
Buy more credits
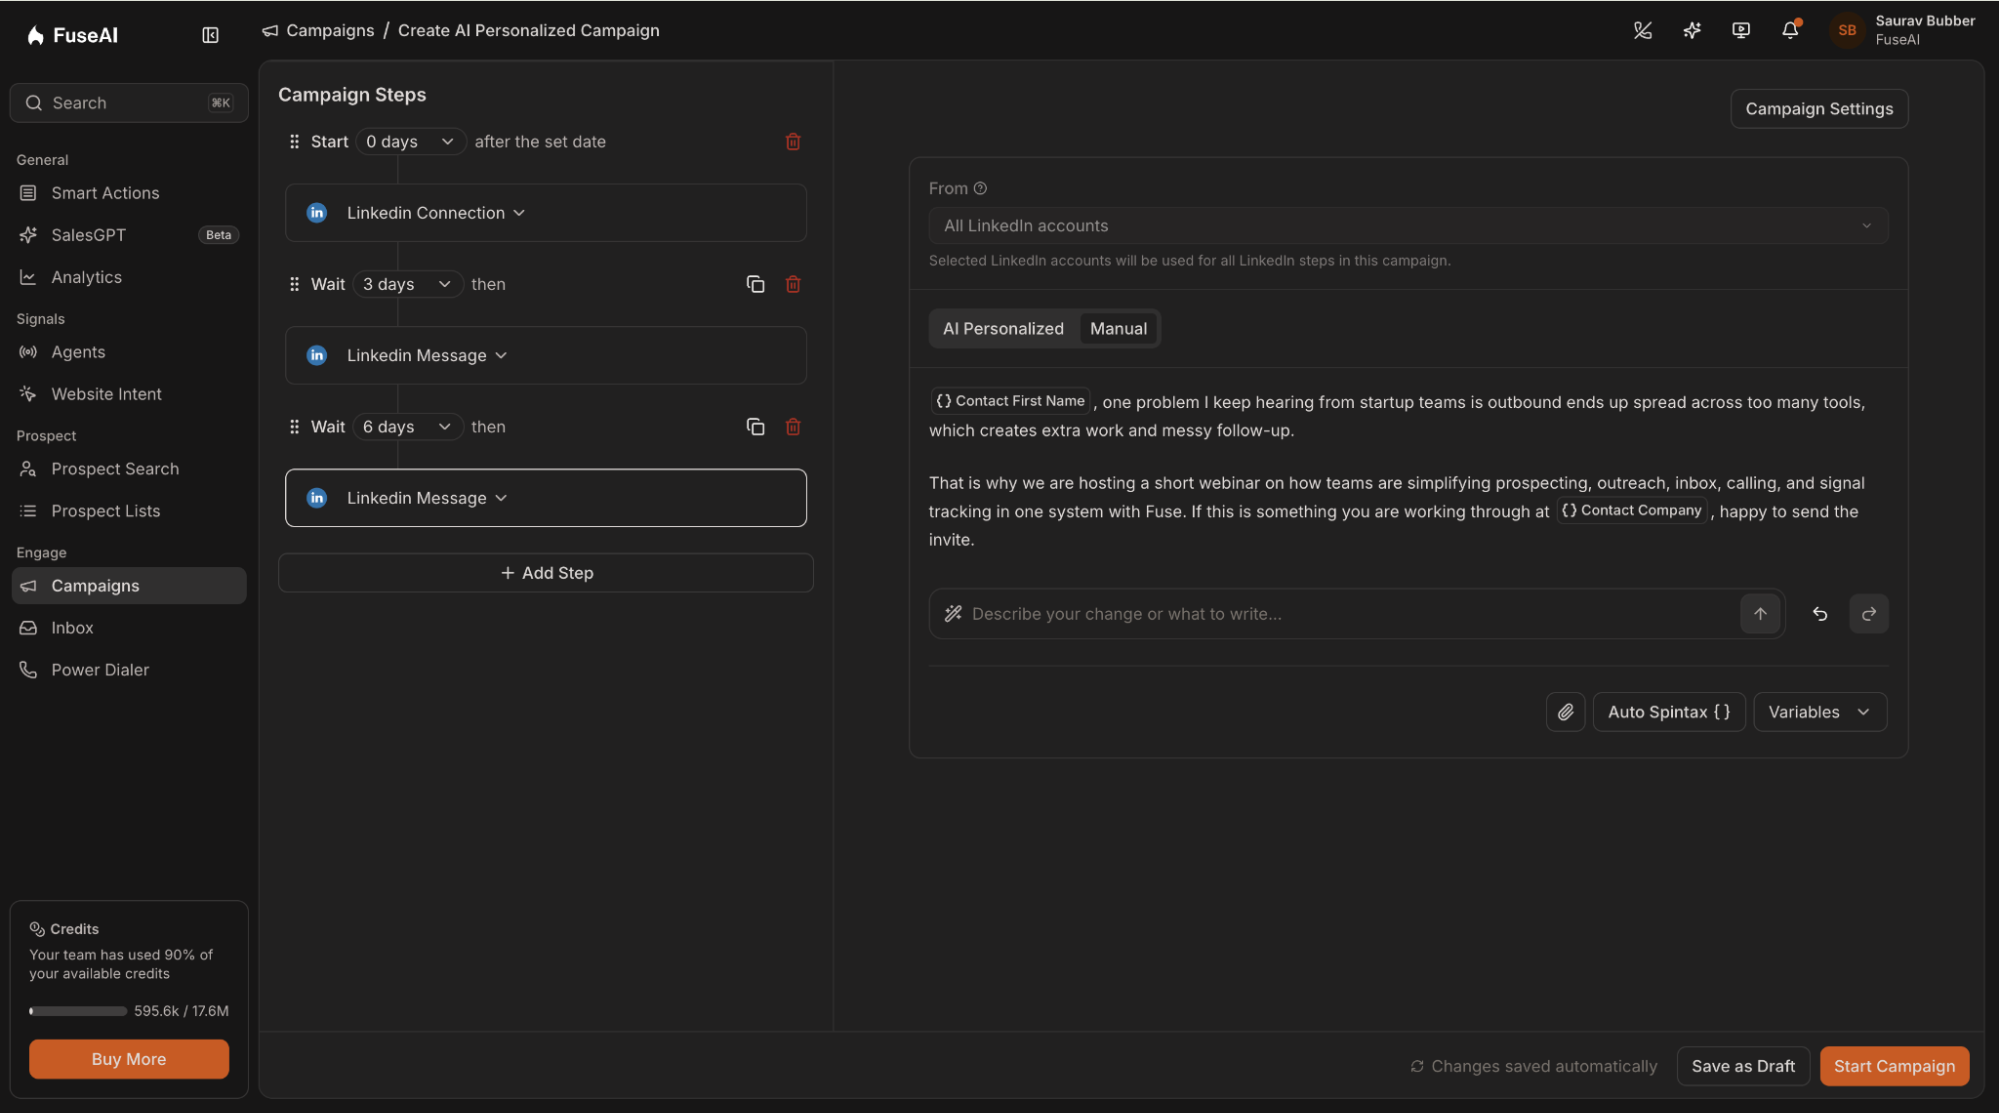[129, 1059]
